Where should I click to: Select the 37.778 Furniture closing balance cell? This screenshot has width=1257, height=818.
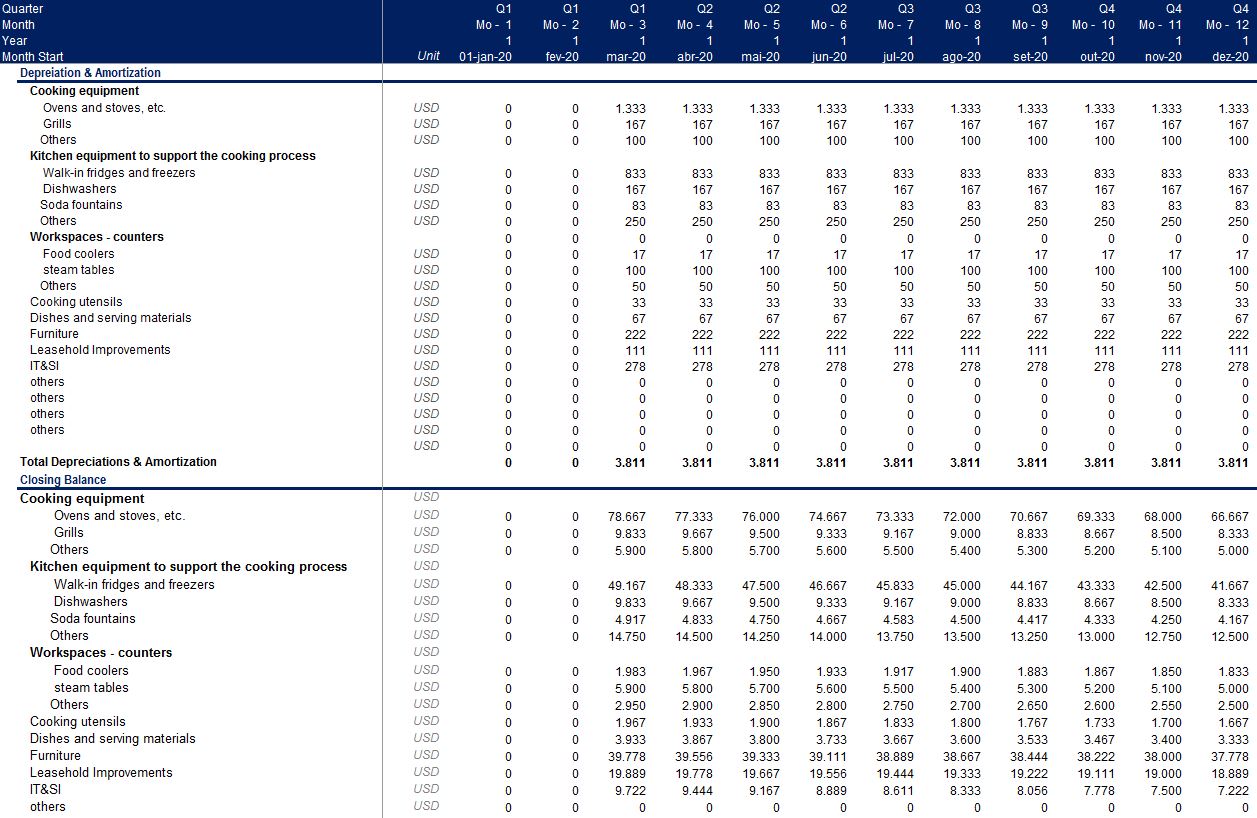(x=1230, y=757)
